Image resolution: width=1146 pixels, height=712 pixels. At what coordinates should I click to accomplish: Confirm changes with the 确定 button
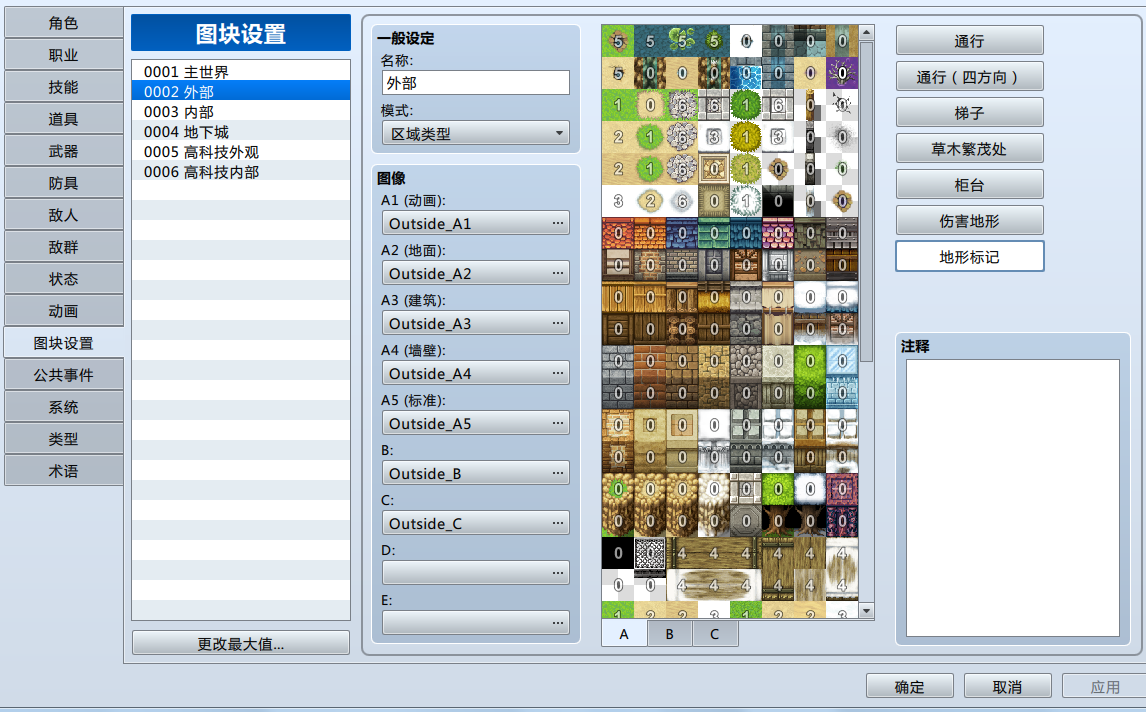tap(909, 686)
